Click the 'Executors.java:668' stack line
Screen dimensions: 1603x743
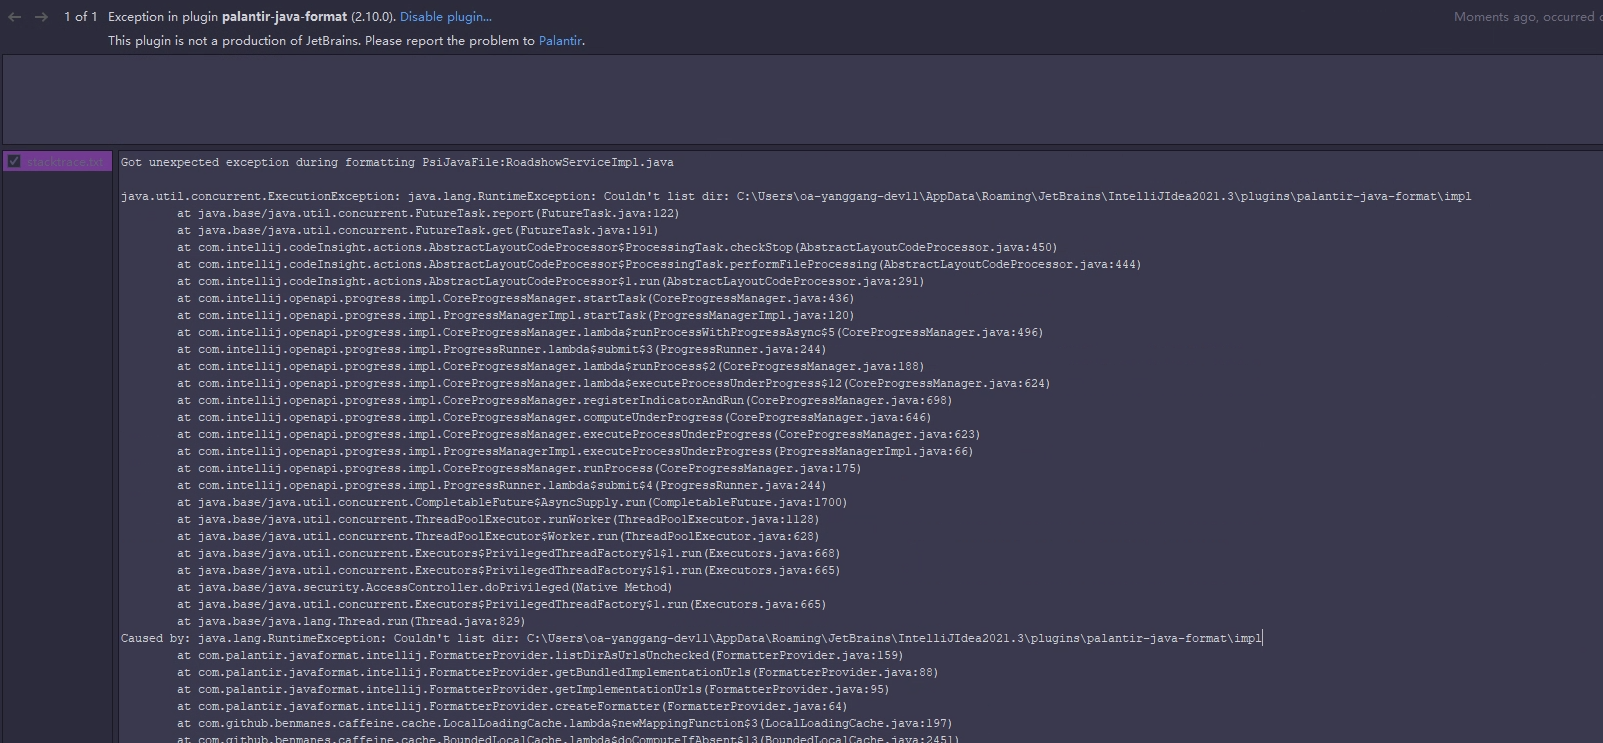pos(509,553)
